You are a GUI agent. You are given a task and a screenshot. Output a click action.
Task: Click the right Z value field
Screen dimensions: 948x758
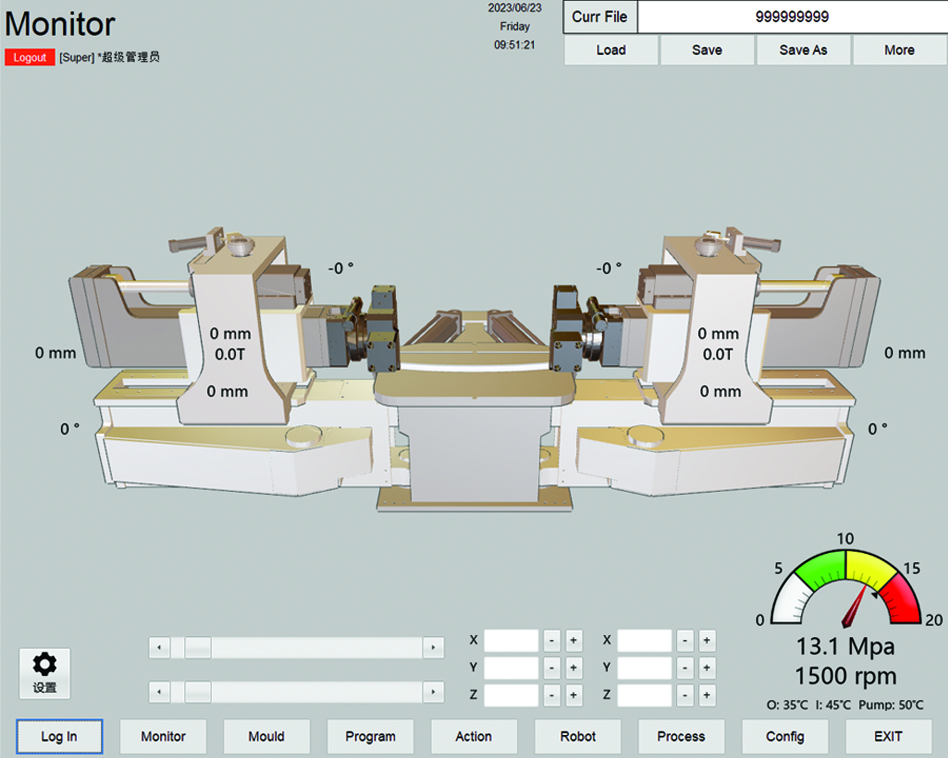644,695
